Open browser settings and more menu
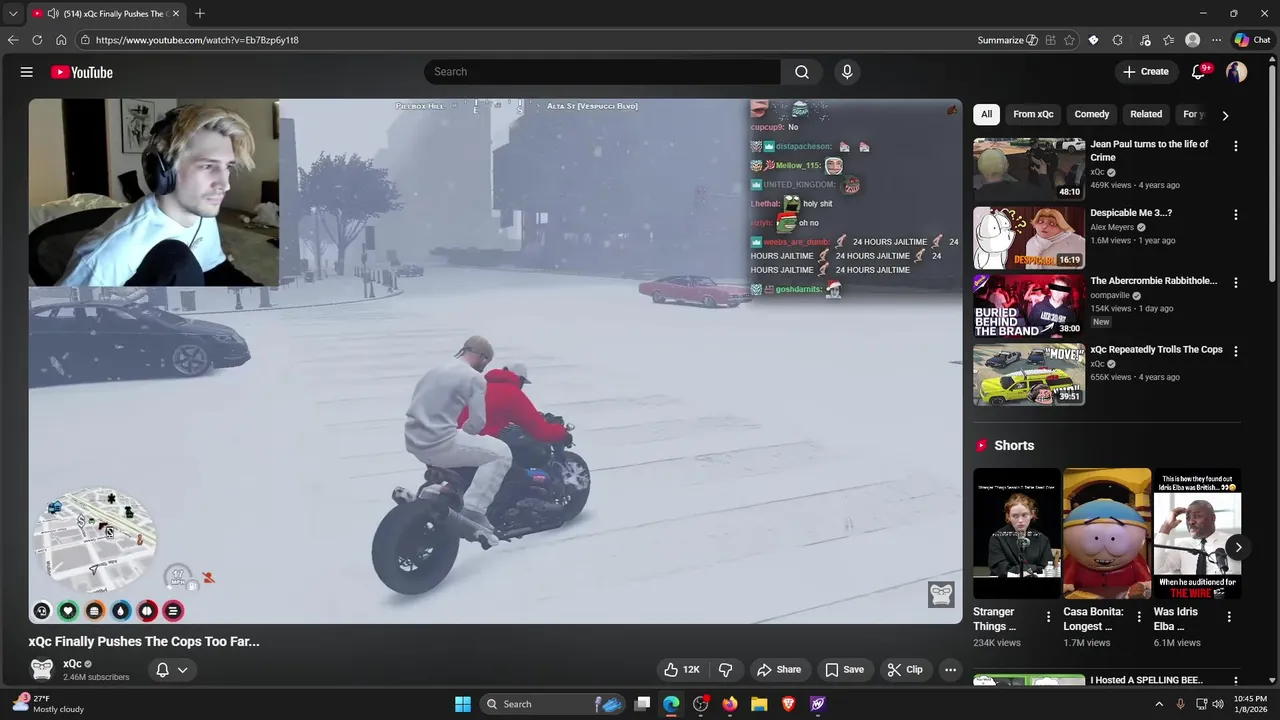 [1216, 40]
